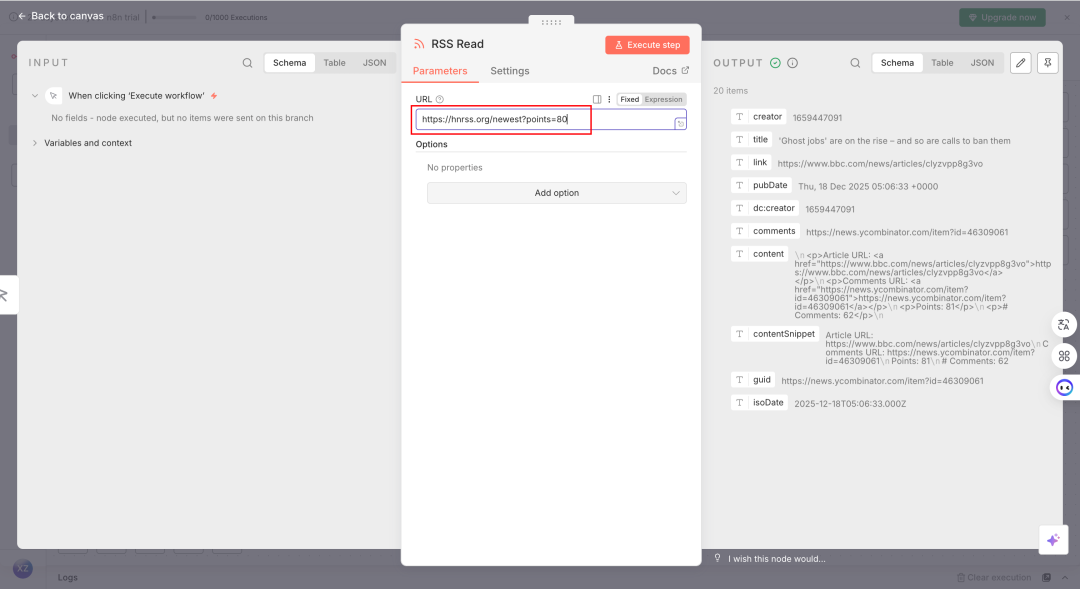Click the Upgrade now button
Viewport: 1080px width, 589px height.
1002,17
